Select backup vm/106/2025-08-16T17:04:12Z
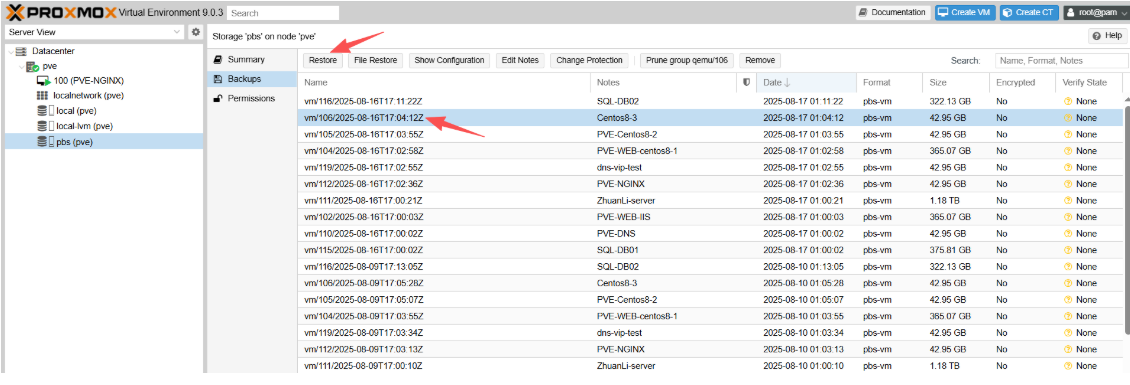 pos(710,118)
